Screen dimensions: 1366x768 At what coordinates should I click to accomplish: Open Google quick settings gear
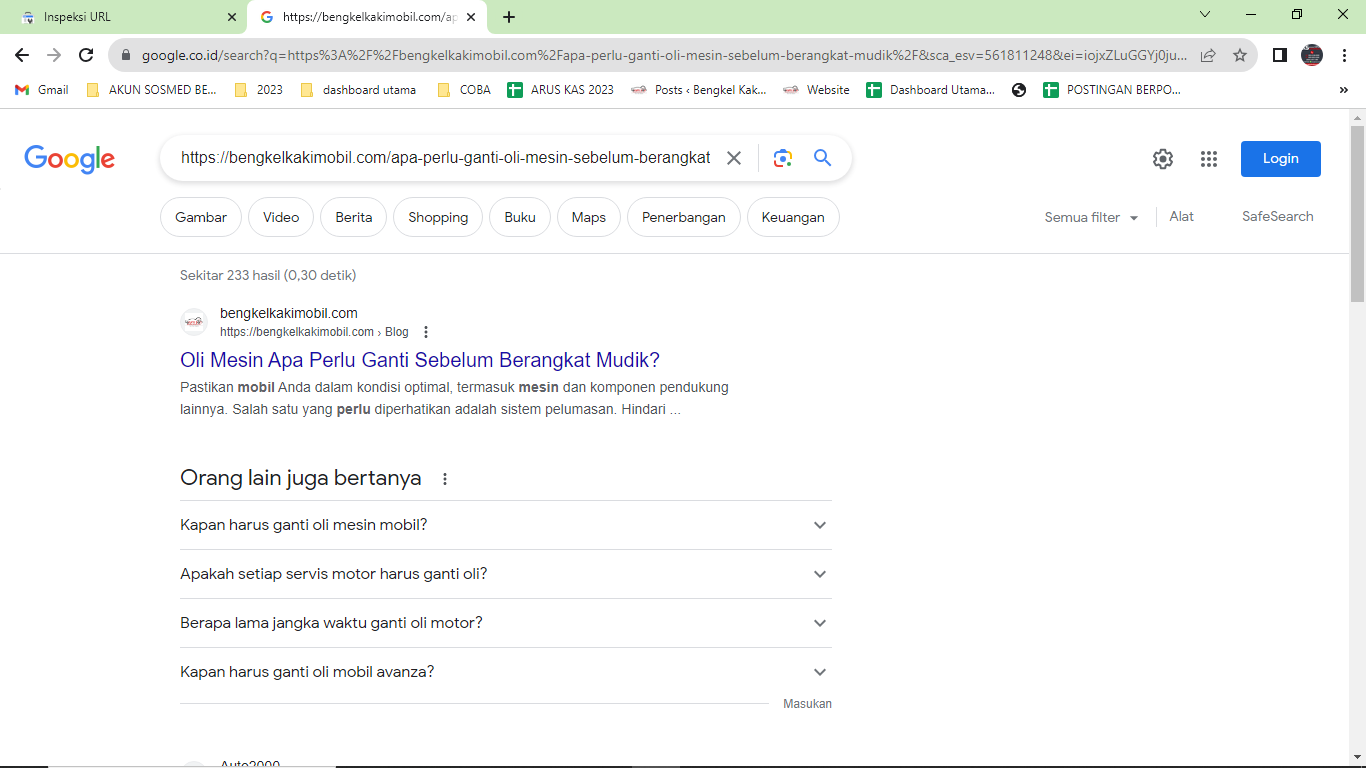click(x=1162, y=159)
